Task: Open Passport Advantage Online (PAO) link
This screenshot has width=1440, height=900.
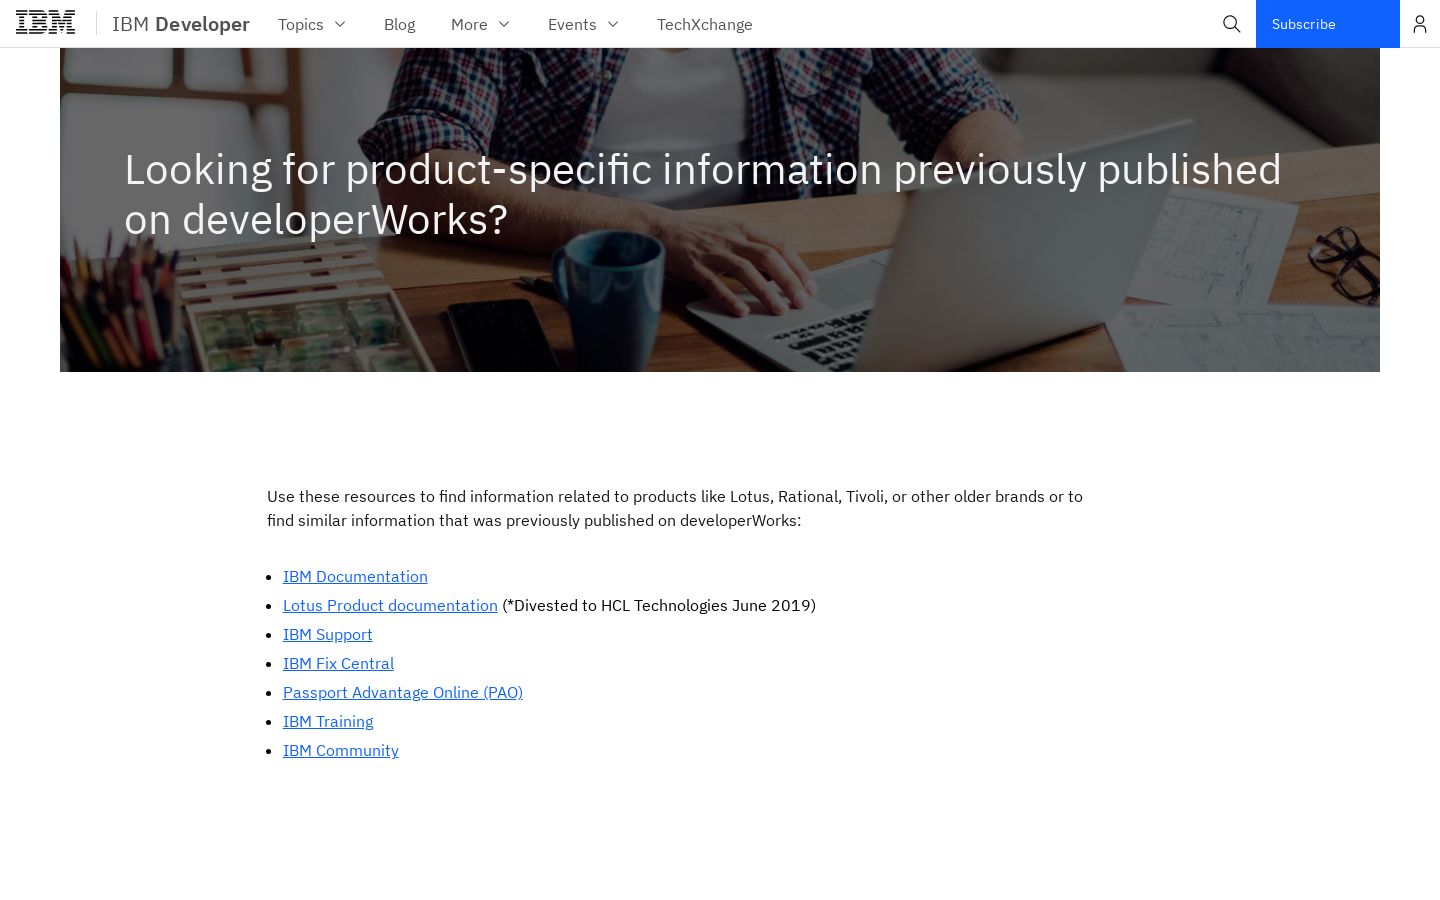Action: (x=403, y=692)
